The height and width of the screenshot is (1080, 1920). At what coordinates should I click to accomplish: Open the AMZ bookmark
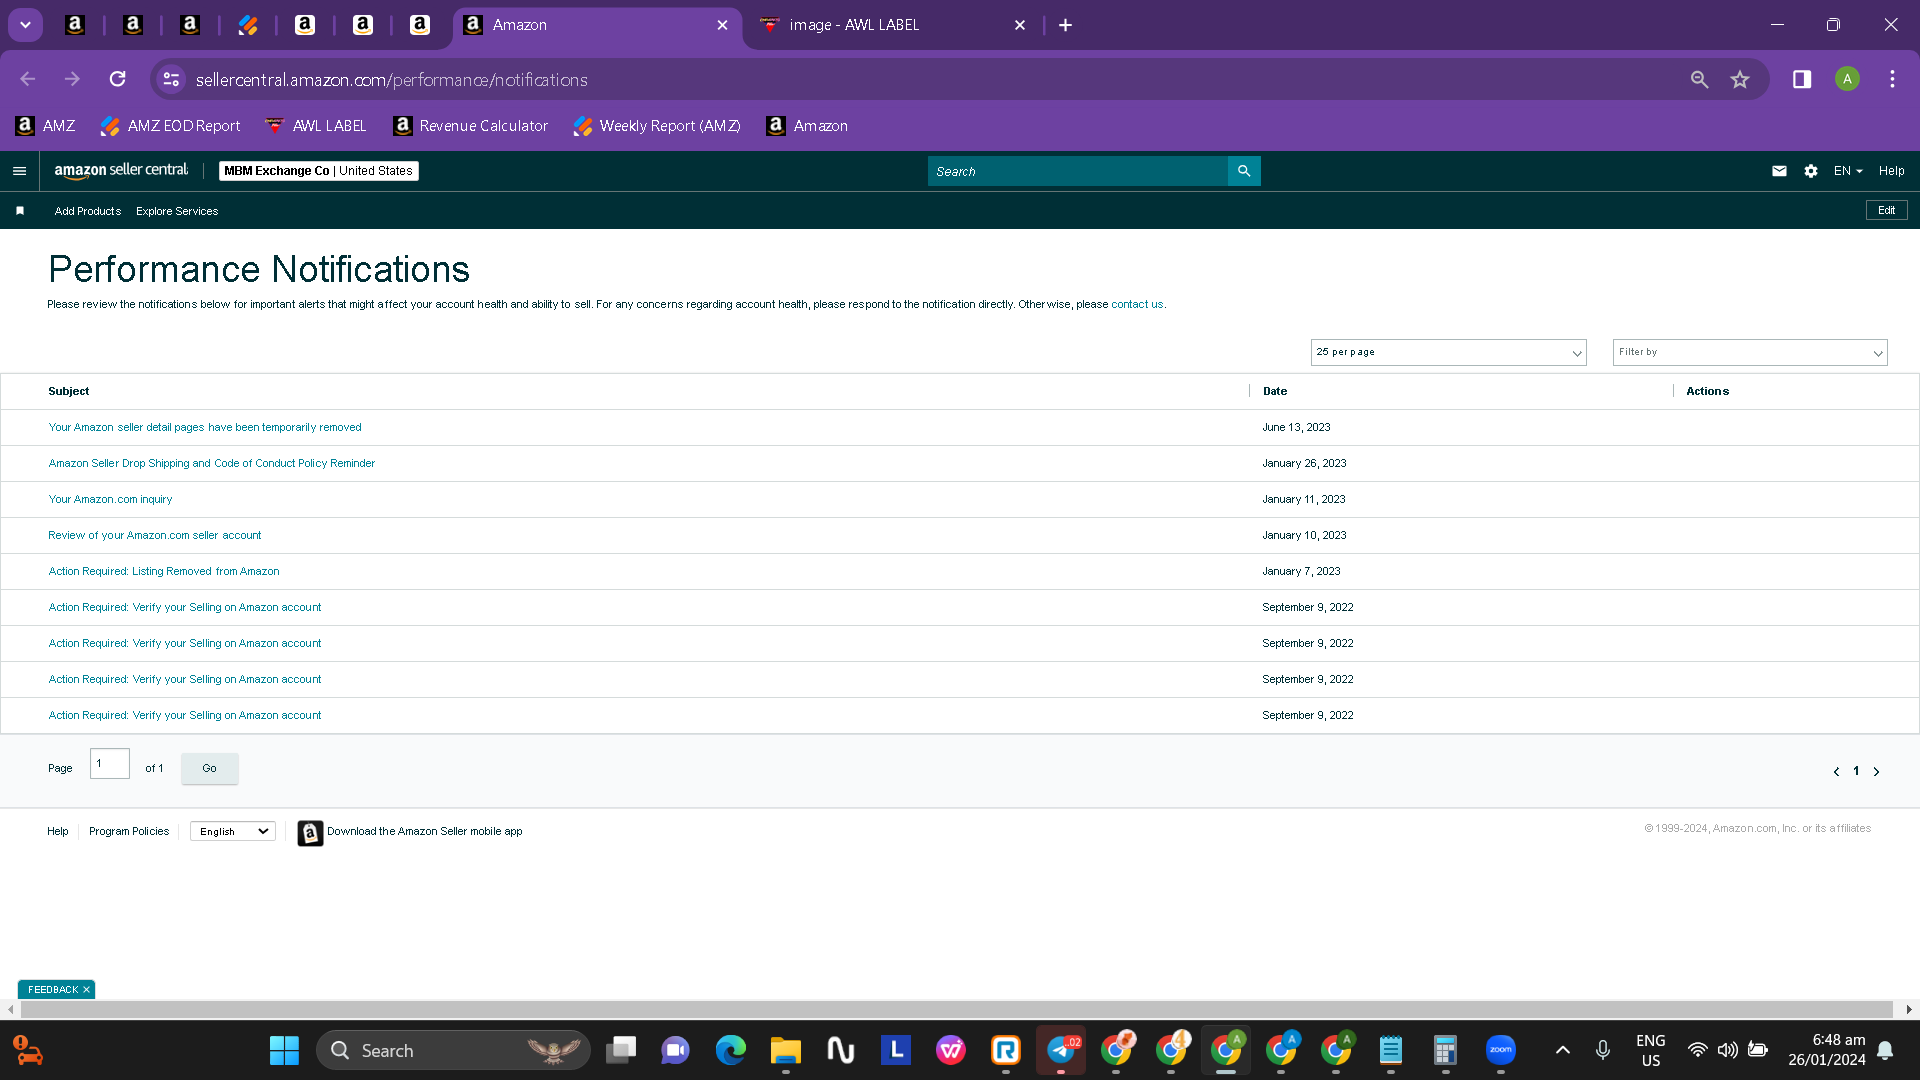coord(46,126)
